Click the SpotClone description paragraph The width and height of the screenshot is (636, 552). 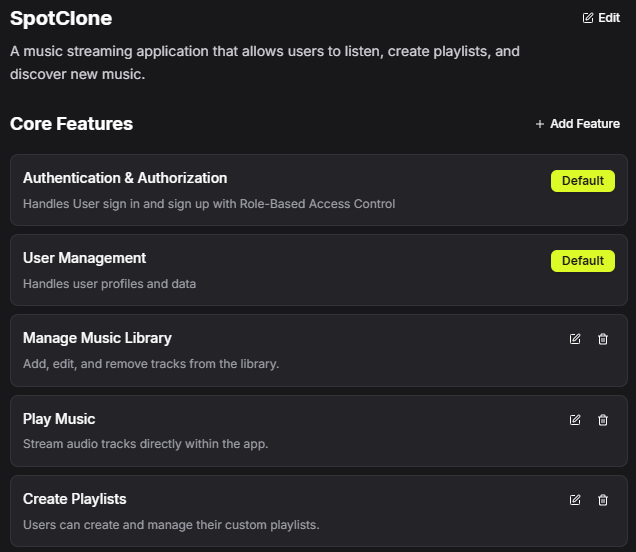264,62
